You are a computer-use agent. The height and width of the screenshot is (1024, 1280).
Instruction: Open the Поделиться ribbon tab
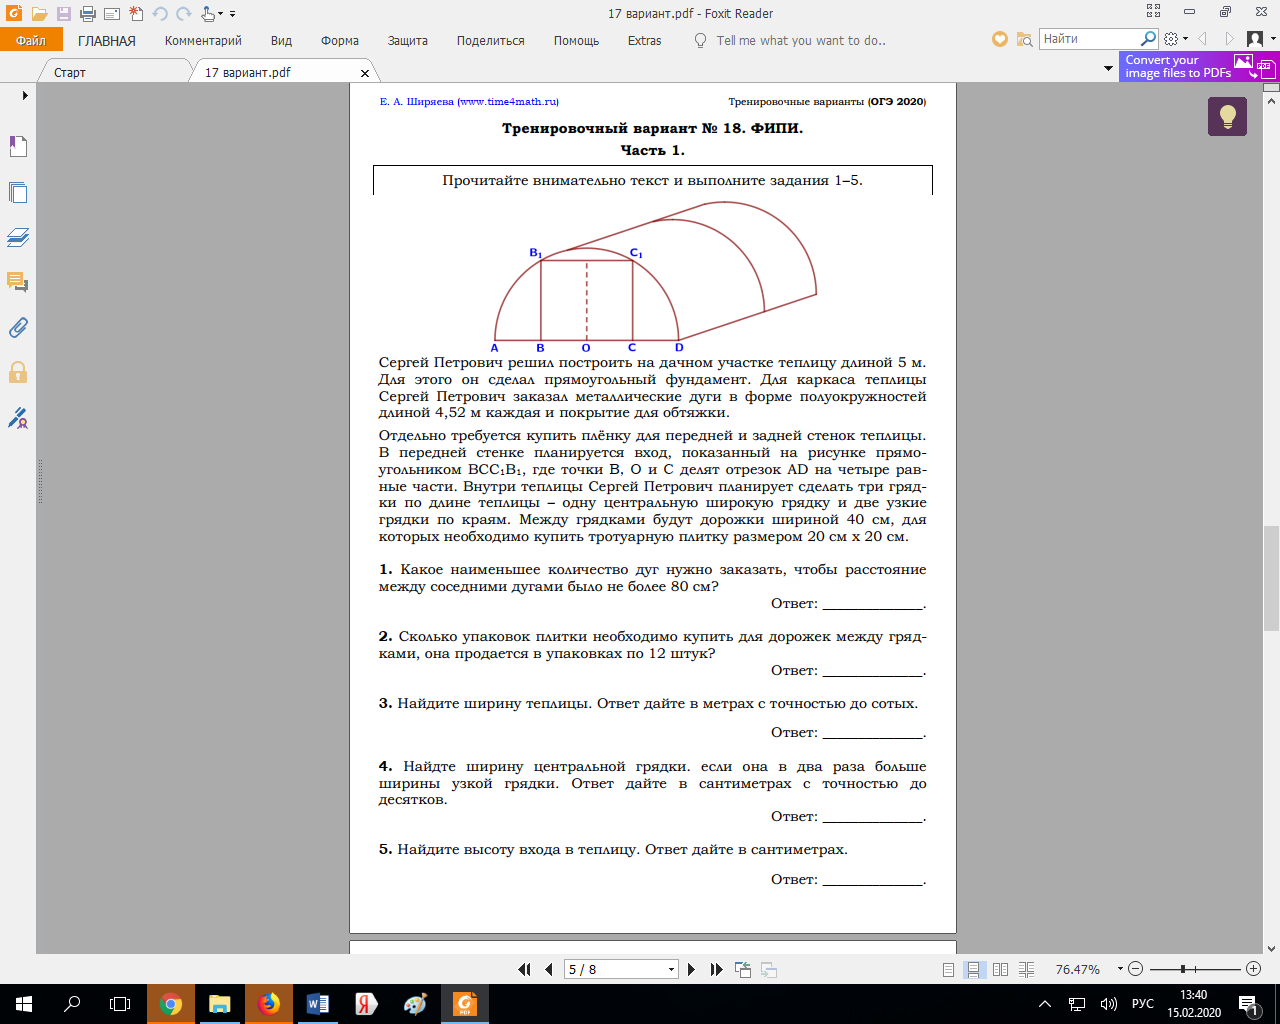tap(490, 41)
